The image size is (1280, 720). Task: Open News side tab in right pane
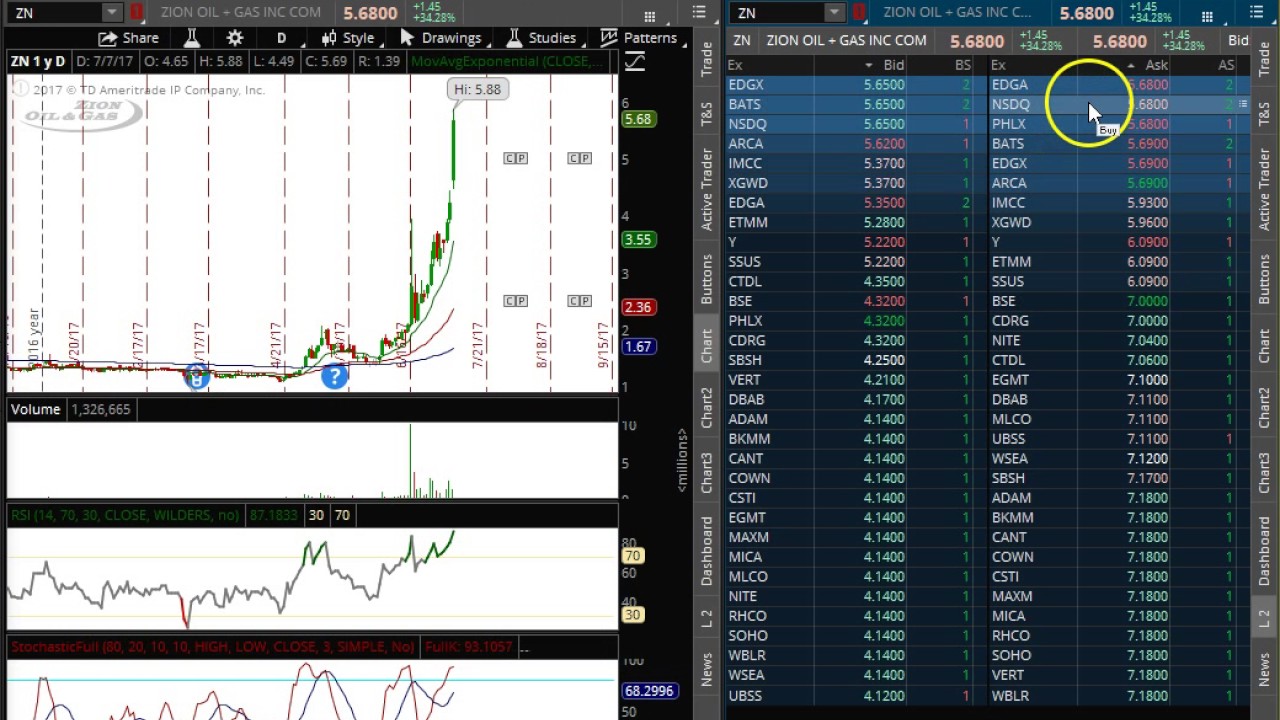(1265, 669)
